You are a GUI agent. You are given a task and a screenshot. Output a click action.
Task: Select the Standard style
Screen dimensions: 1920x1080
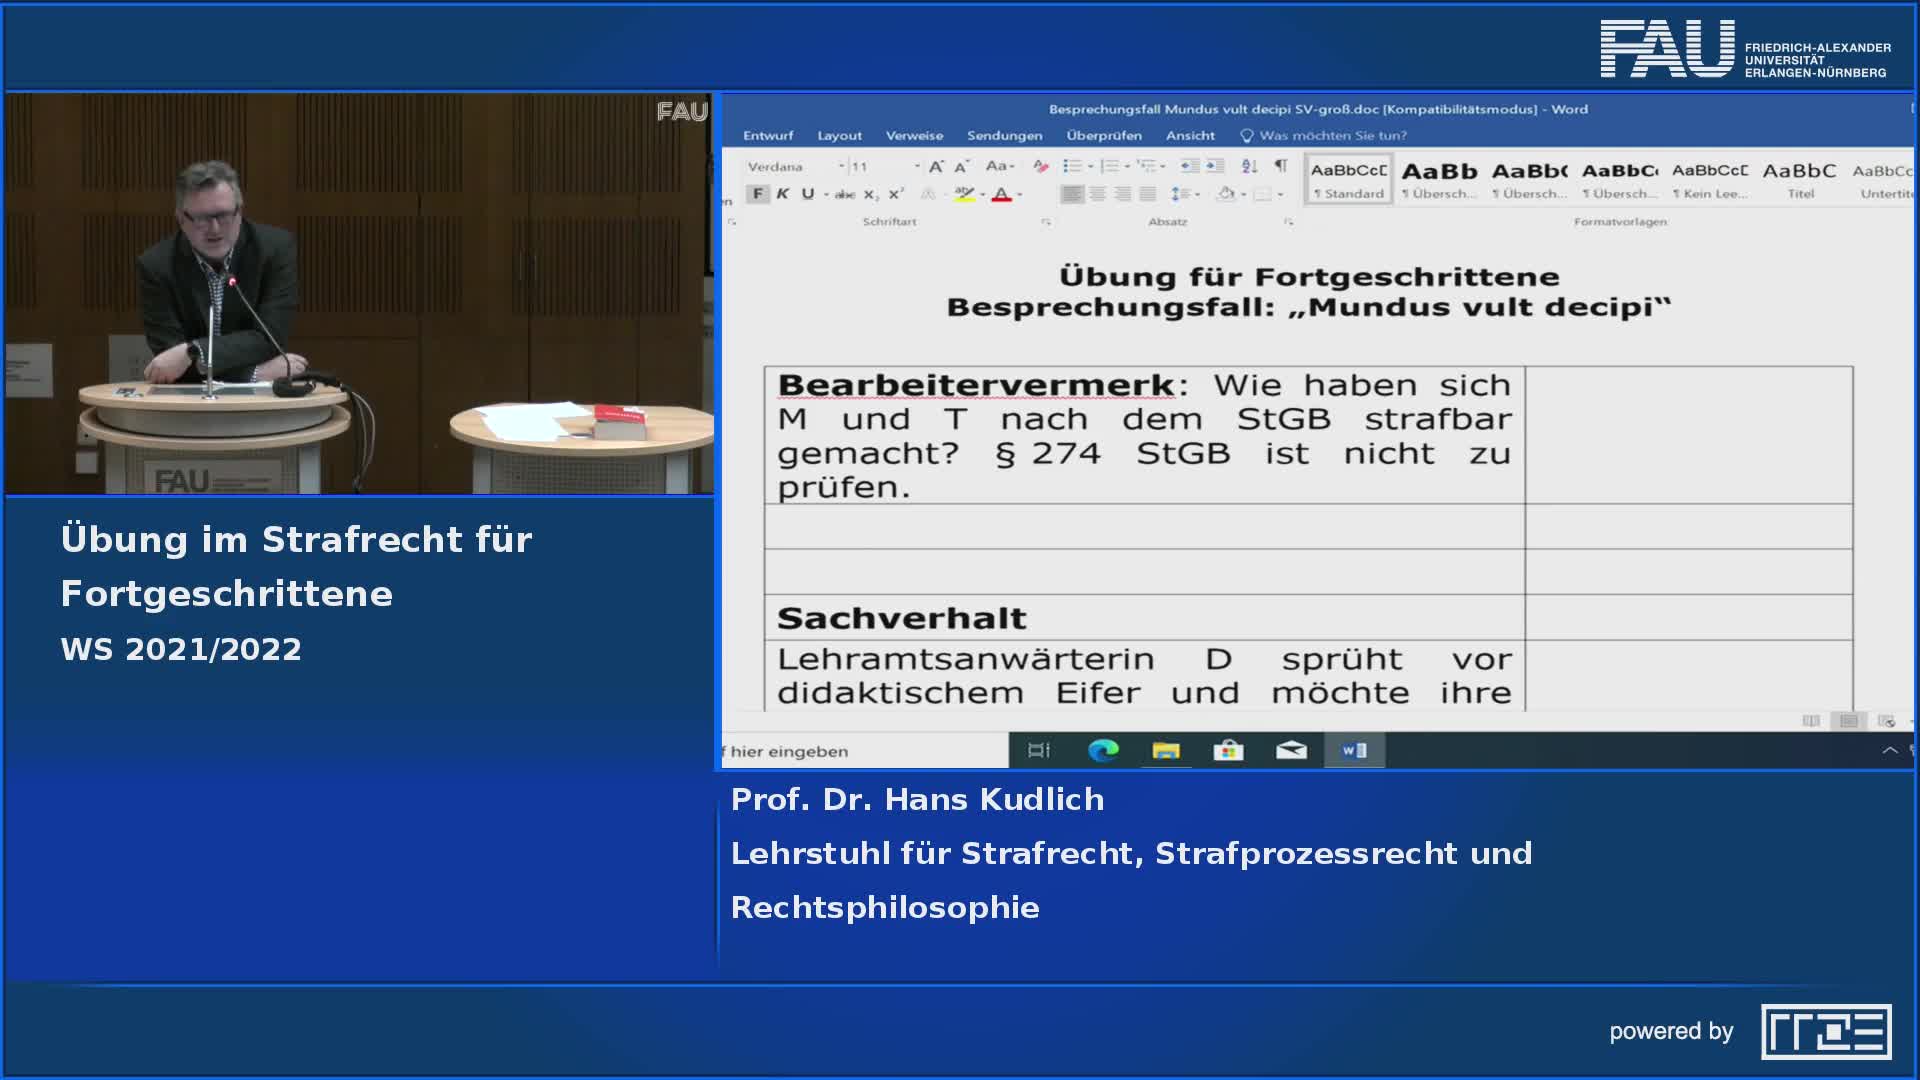[x=1348, y=180]
